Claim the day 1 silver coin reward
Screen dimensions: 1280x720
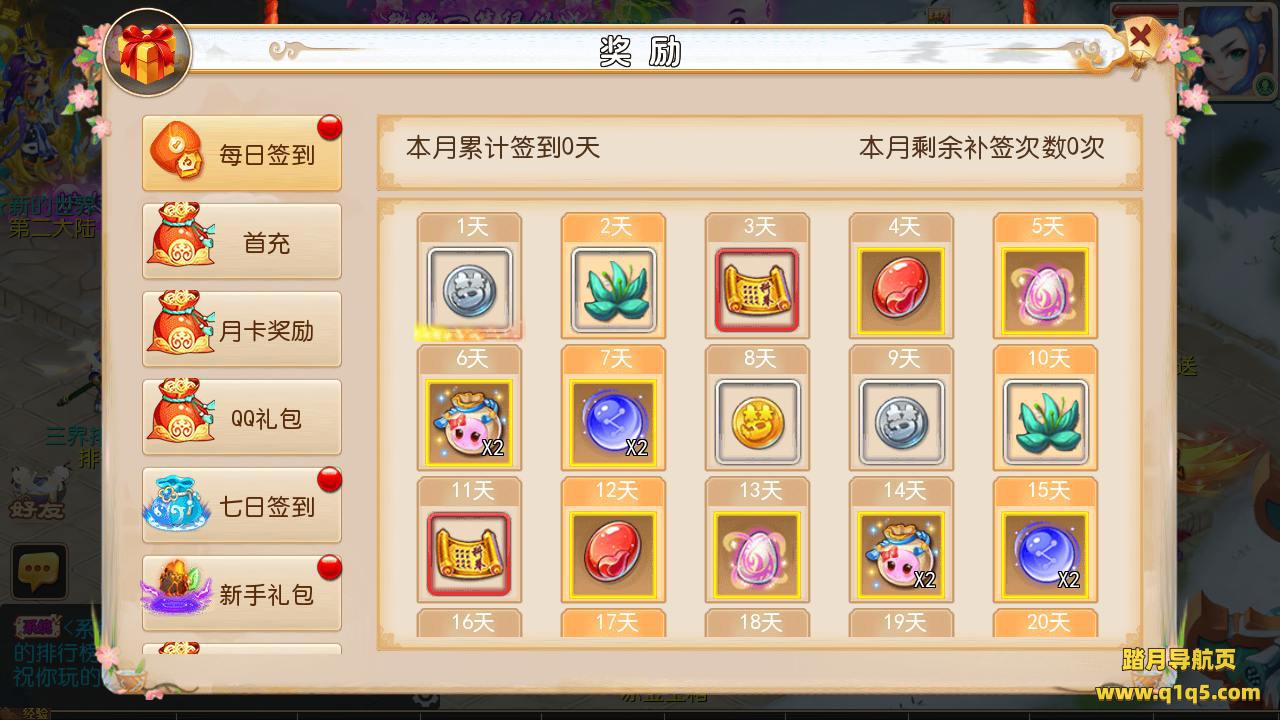469,290
